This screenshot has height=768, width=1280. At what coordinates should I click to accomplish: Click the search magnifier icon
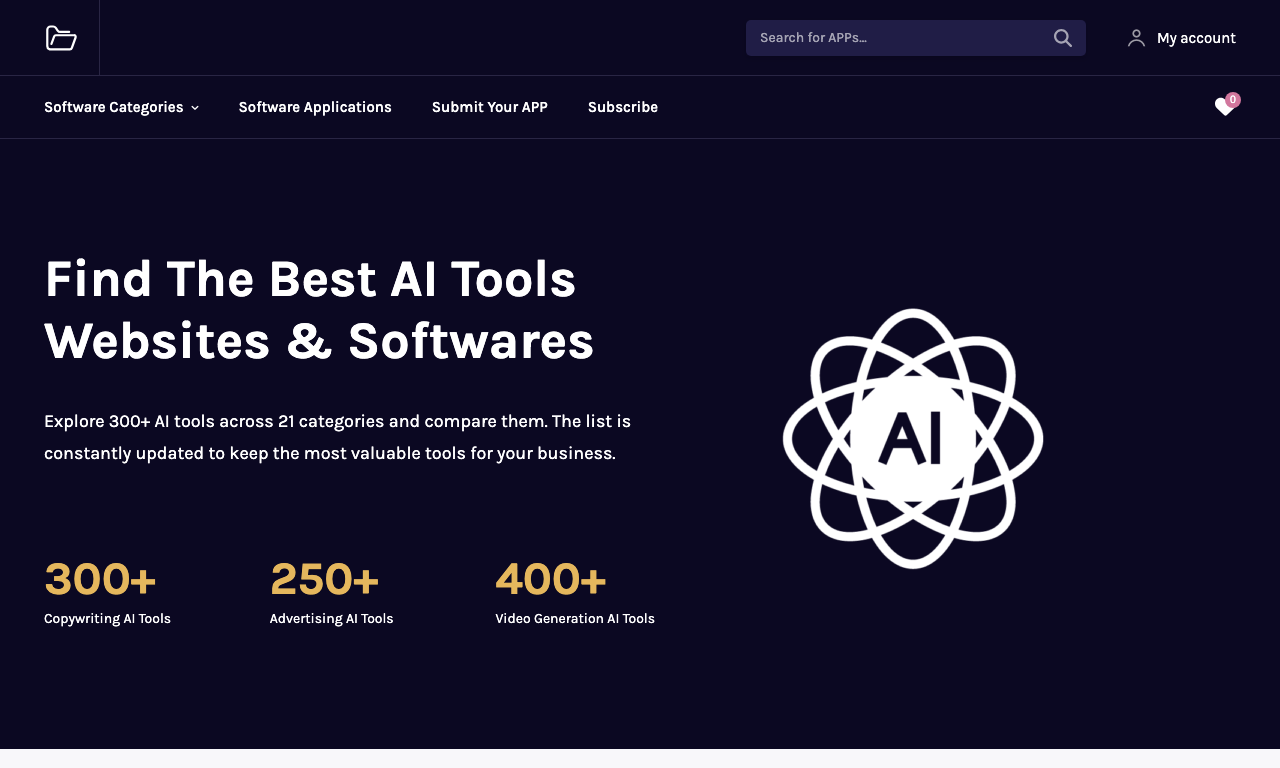[x=1063, y=38]
